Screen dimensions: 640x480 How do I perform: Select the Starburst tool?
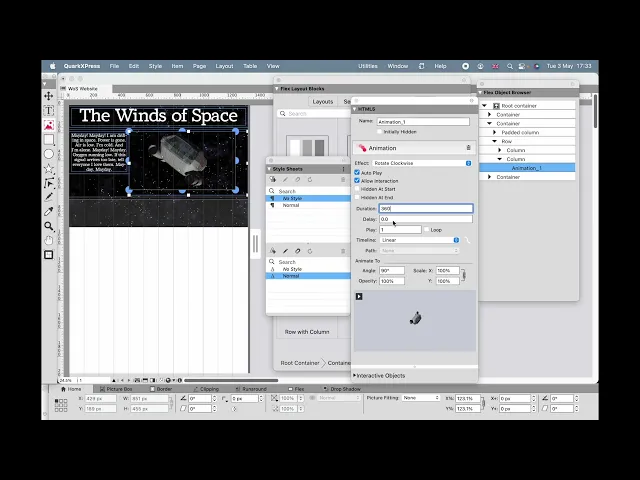pyautogui.click(x=49, y=168)
